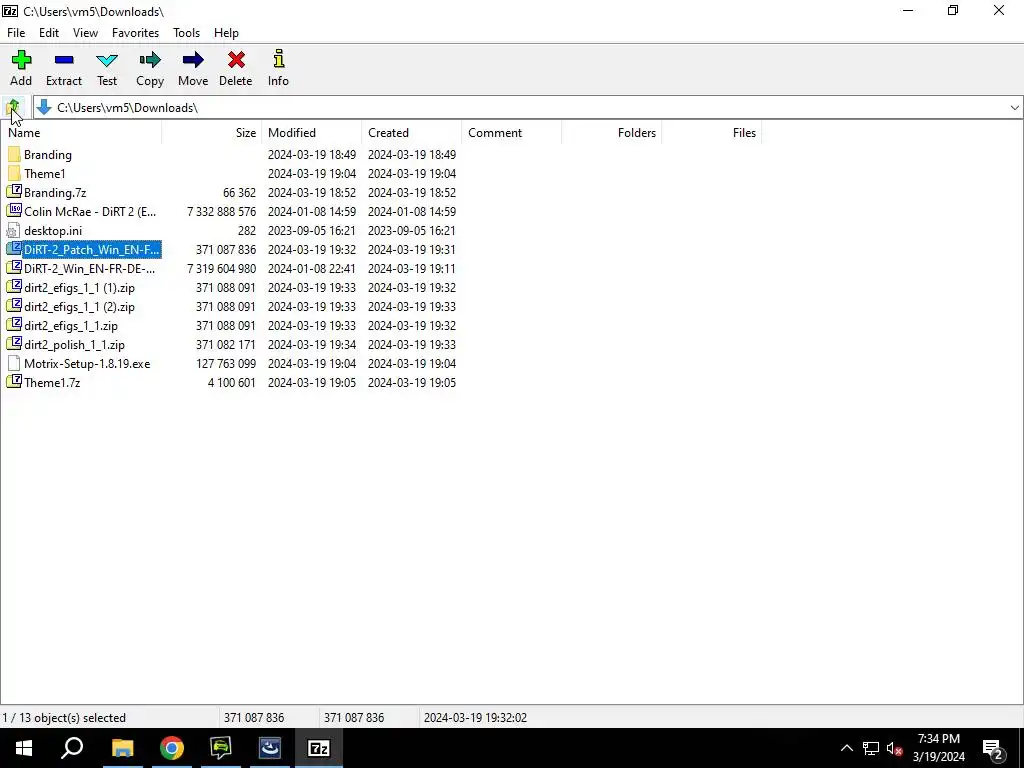Open the Help menu
This screenshot has height=768, width=1024.
pyautogui.click(x=226, y=33)
